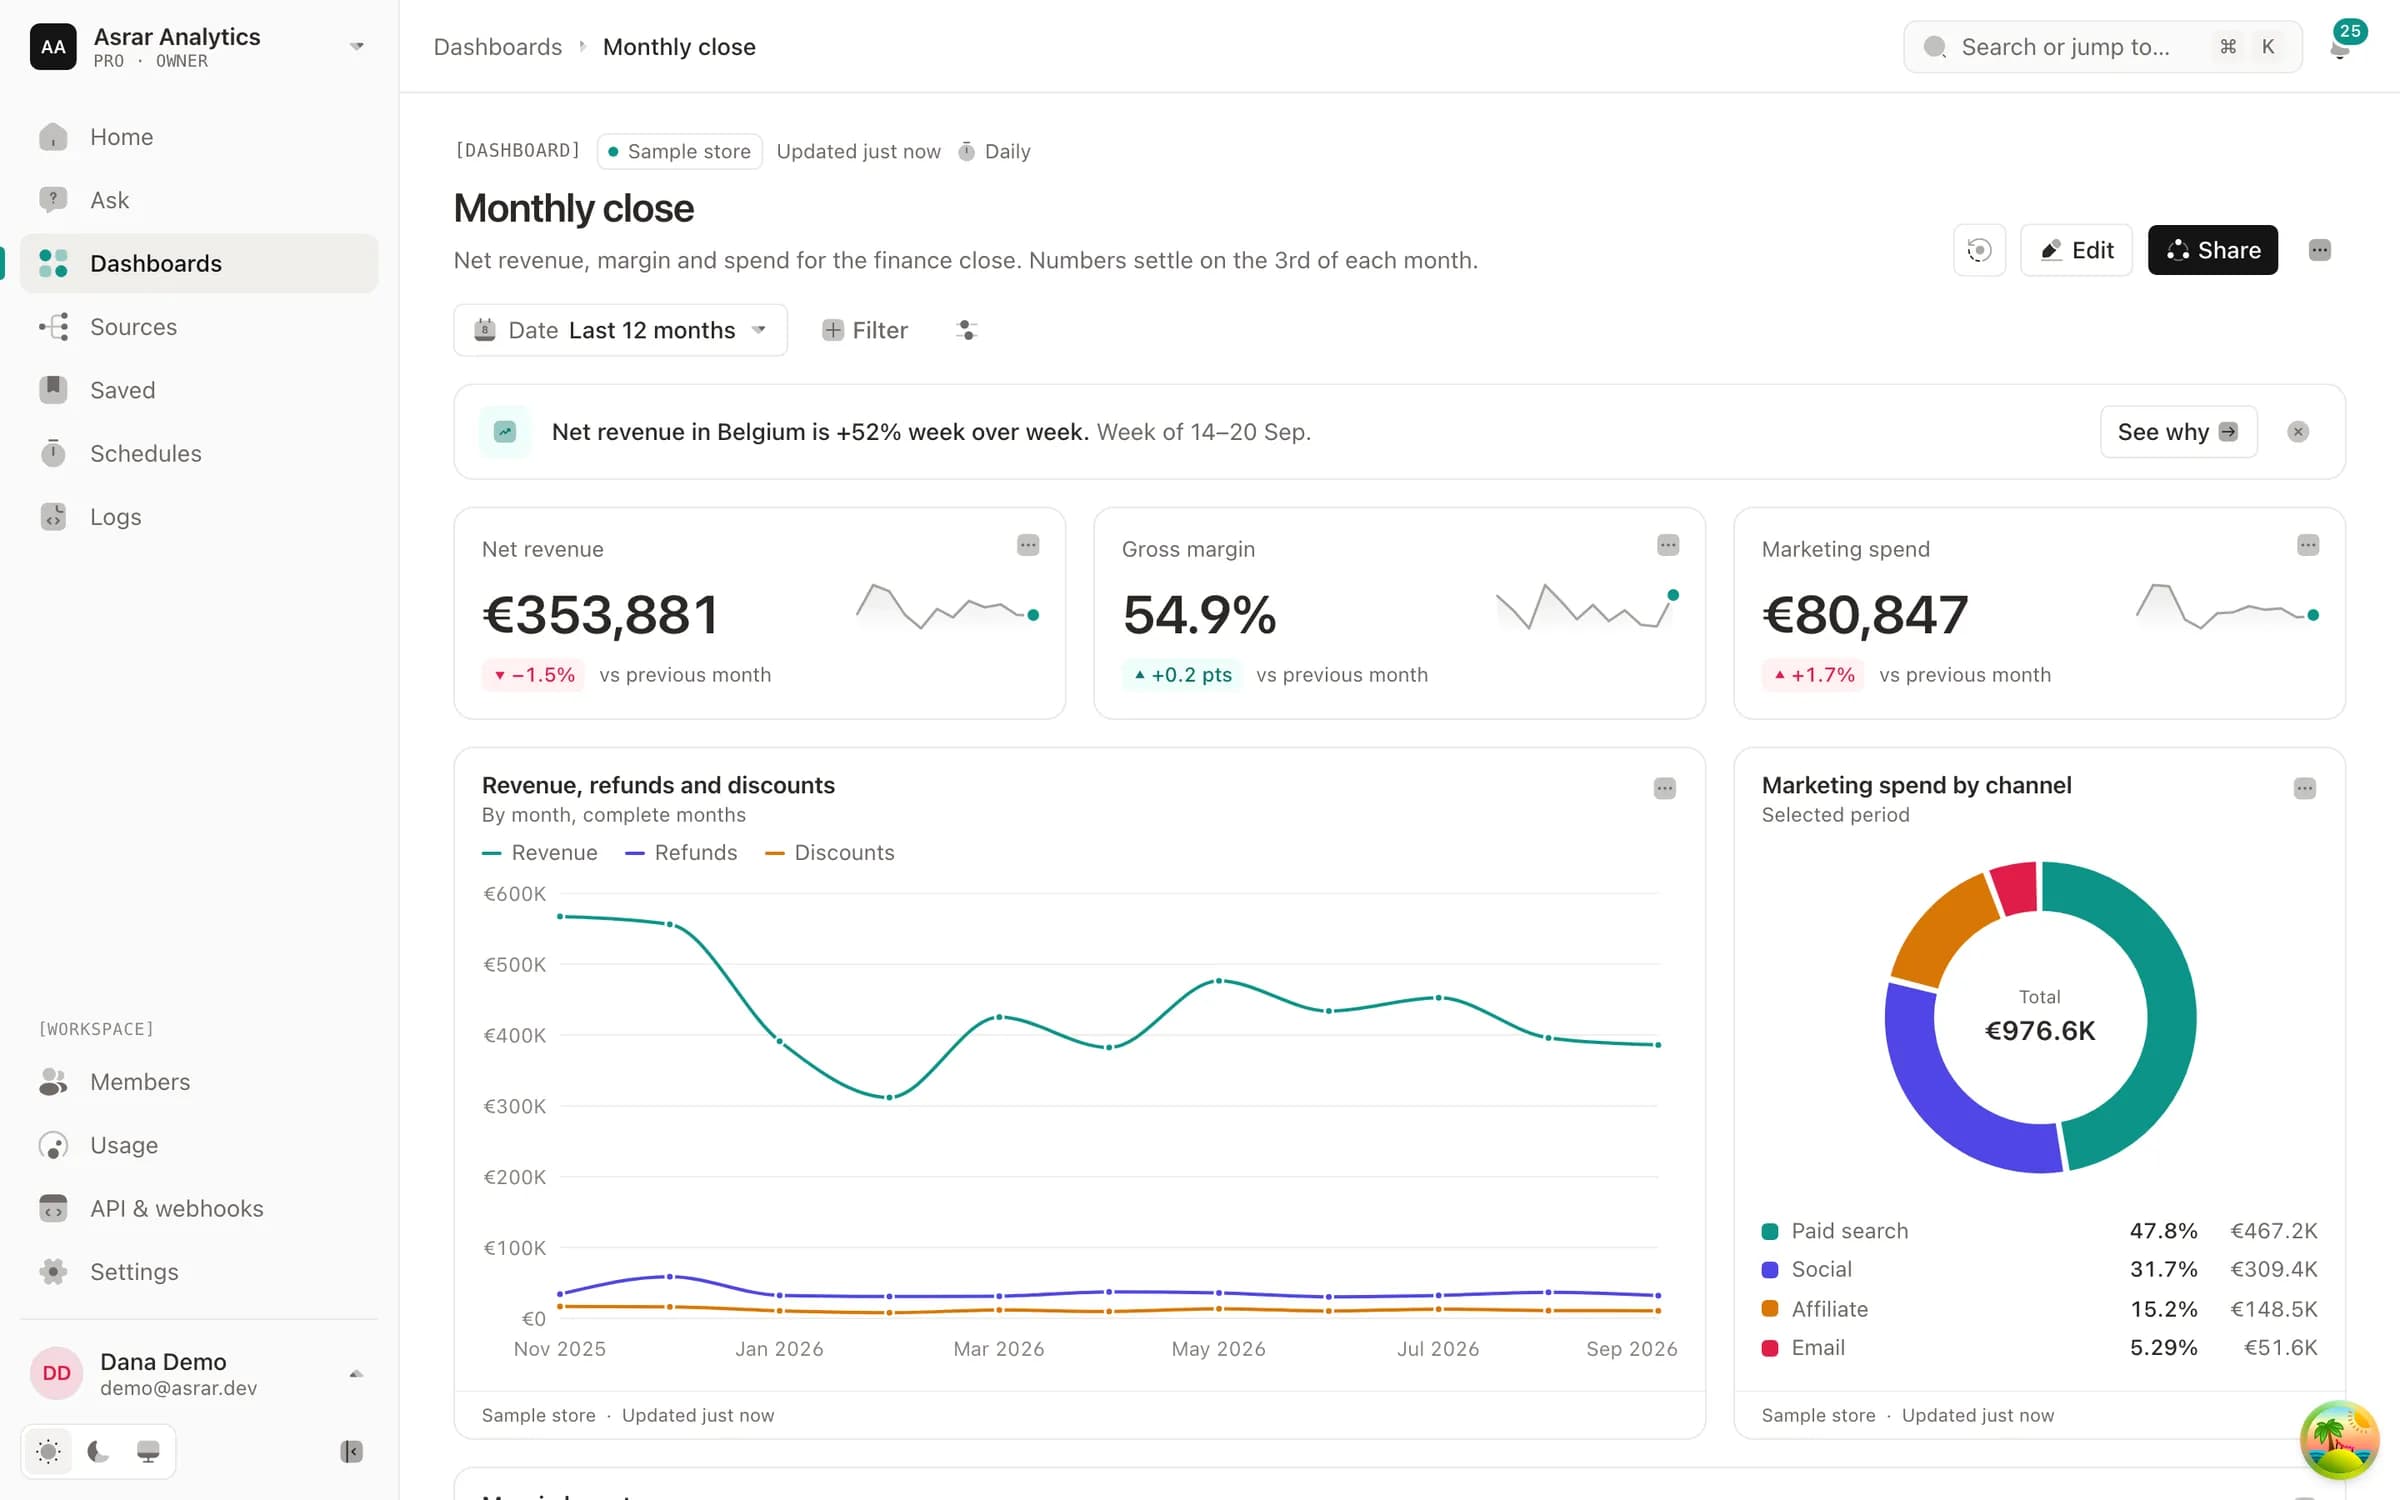Click the insight trend icon in banner
The width and height of the screenshot is (2400, 1500).
click(x=505, y=432)
